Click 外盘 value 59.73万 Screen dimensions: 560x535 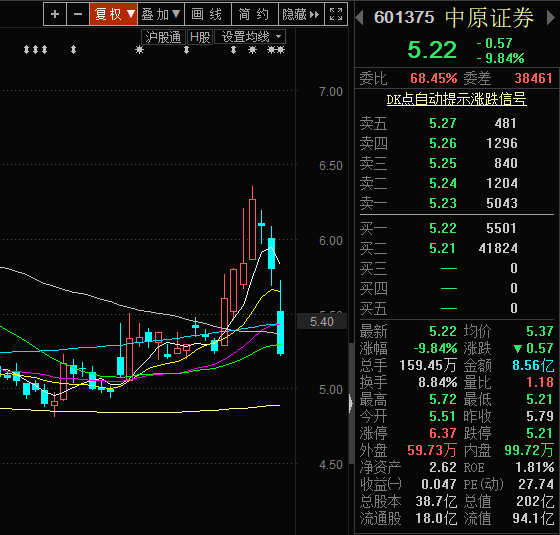tap(432, 450)
